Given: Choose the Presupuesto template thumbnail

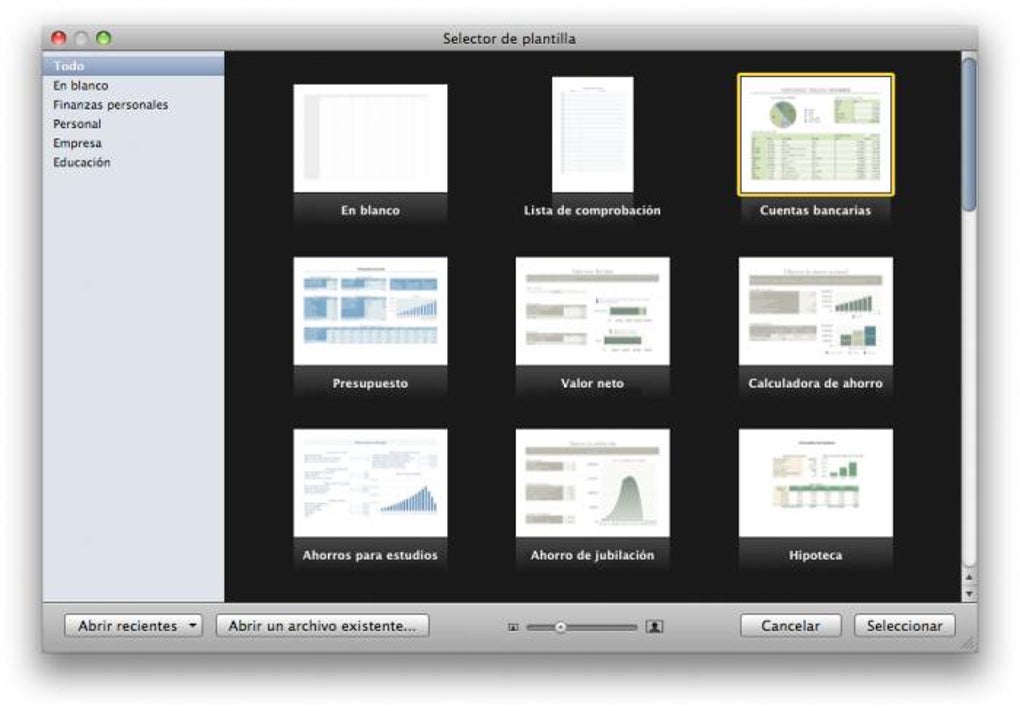Looking at the screenshot, I should point(370,311).
